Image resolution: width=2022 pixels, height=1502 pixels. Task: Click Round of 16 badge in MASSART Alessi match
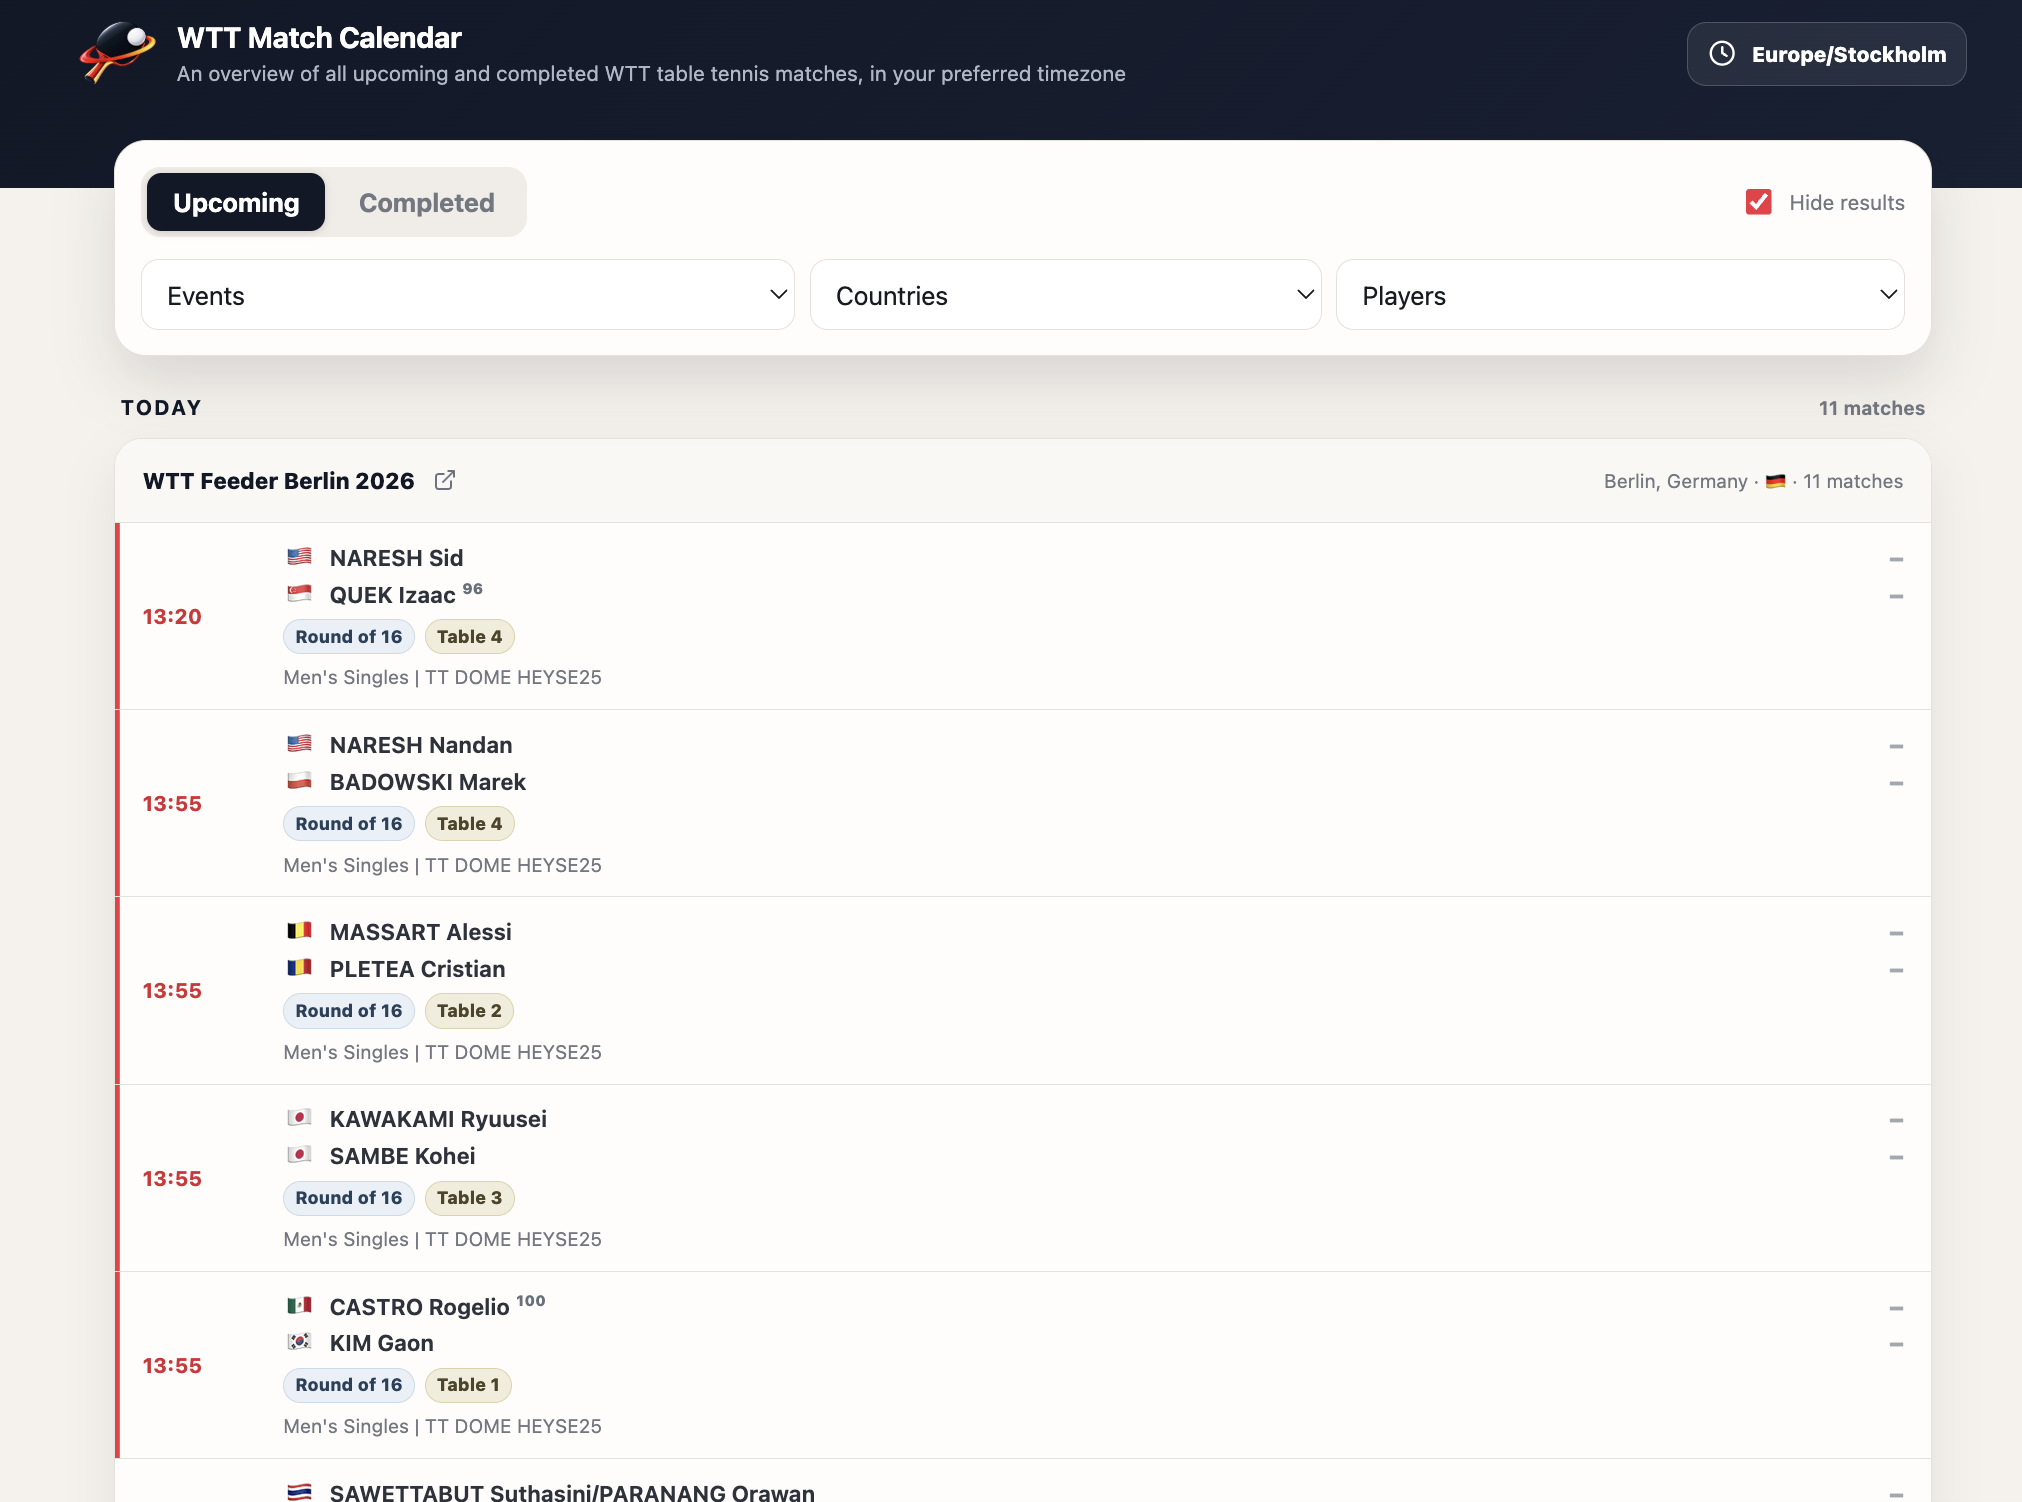(x=349, y=1011)
